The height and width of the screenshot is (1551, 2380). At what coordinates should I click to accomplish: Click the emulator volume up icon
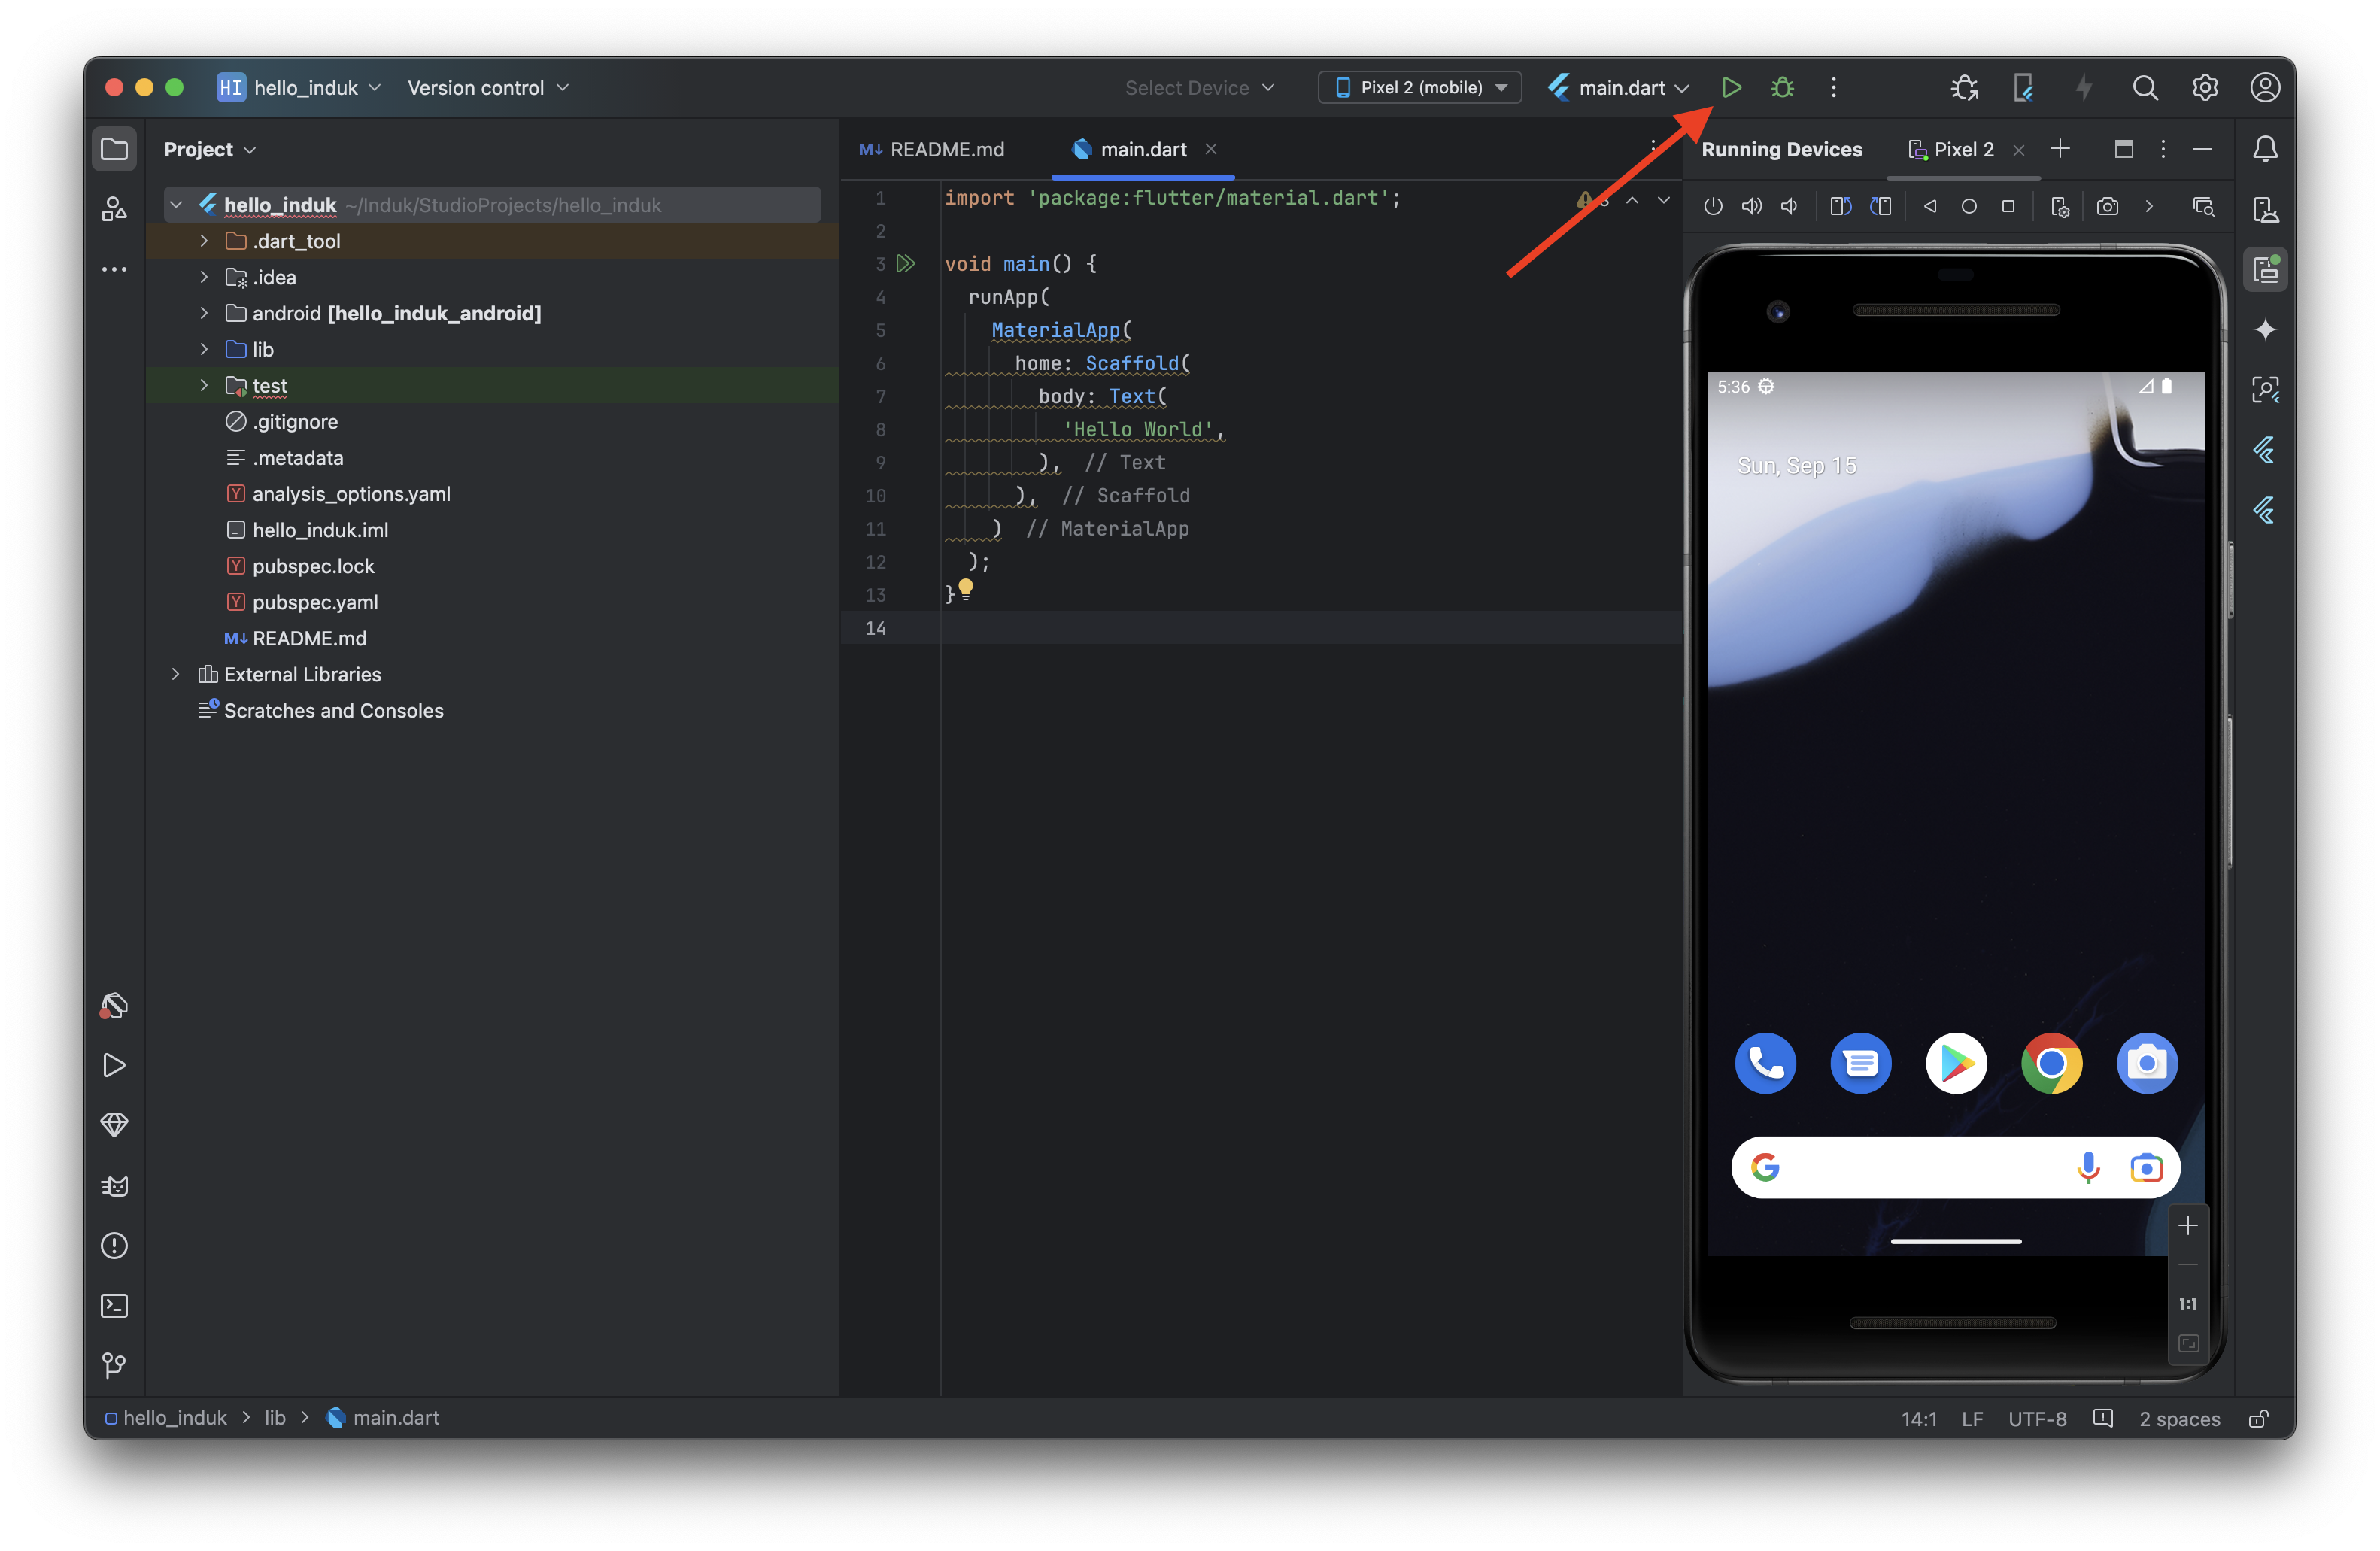[1751, 206]
